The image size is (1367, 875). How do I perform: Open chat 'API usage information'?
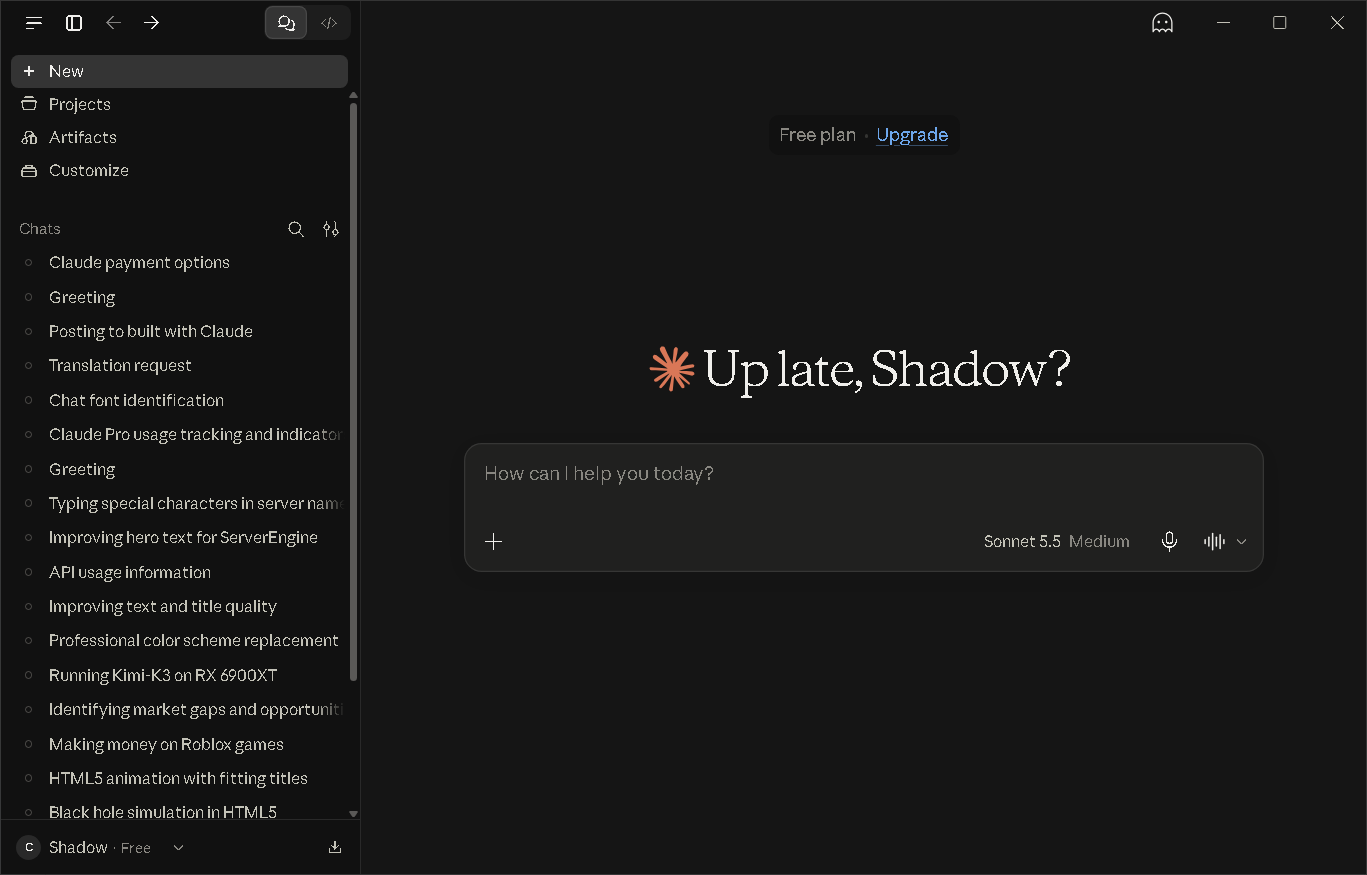click(179, 572)
